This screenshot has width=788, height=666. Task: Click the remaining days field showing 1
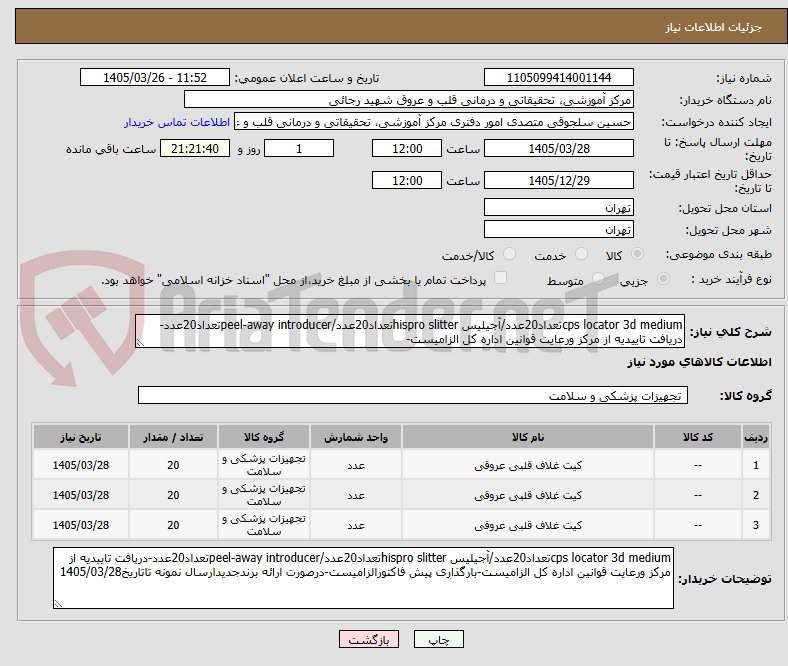tap(299, 148)
